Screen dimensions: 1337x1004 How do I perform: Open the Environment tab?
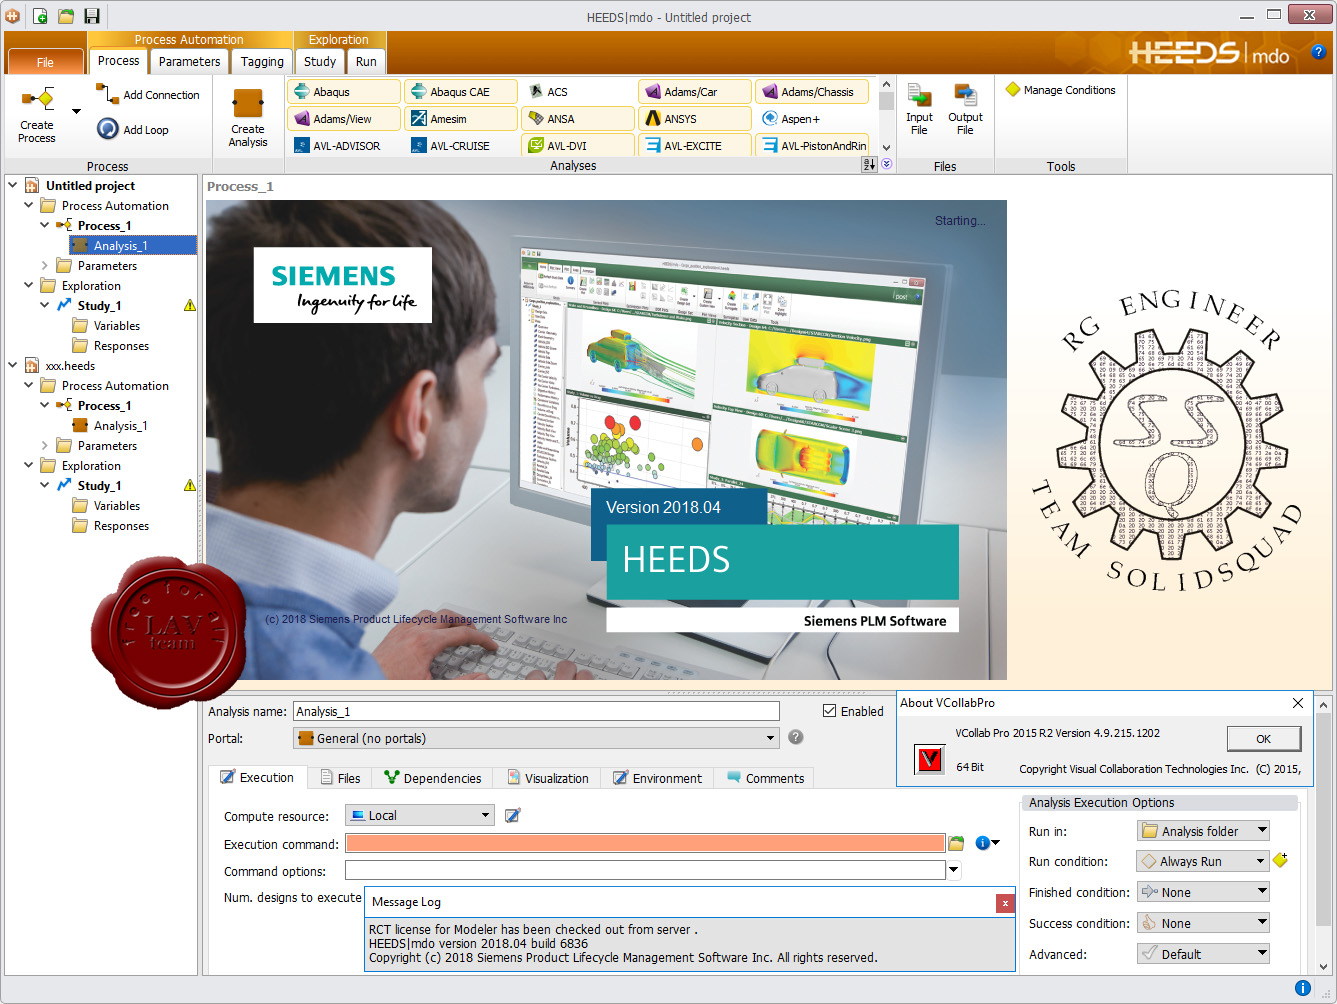(x=657, y=778)
